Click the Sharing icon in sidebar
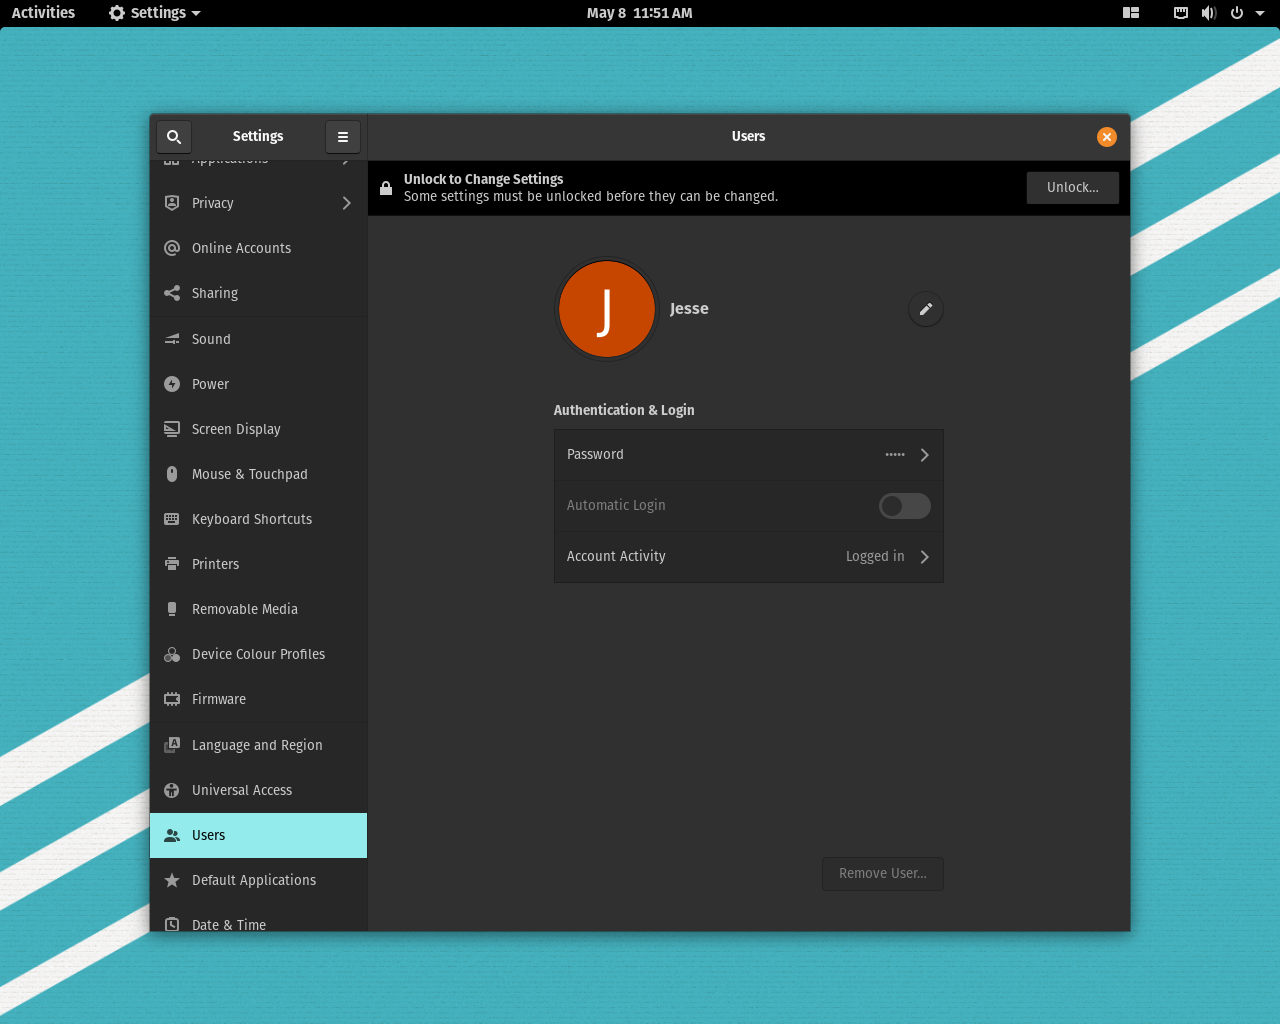1280x1024 pixels. 172,293
